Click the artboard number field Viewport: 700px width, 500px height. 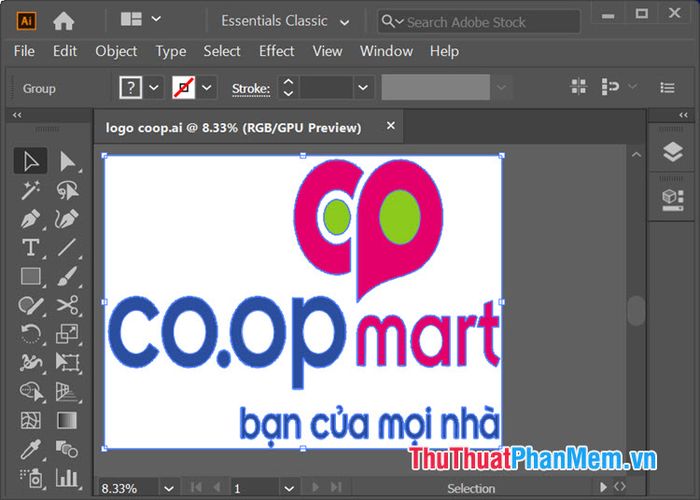pos(255,488)
